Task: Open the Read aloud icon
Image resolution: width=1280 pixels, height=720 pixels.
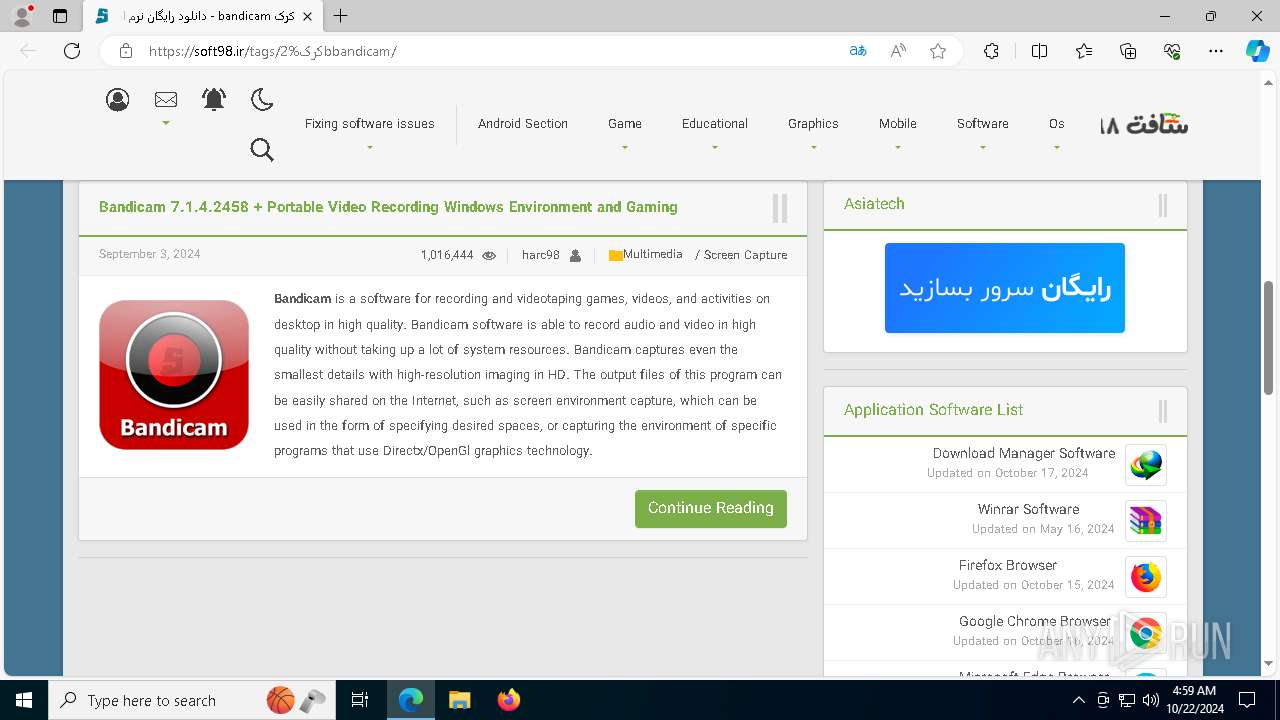Action: pyautogui.click(x=898, y=51)
